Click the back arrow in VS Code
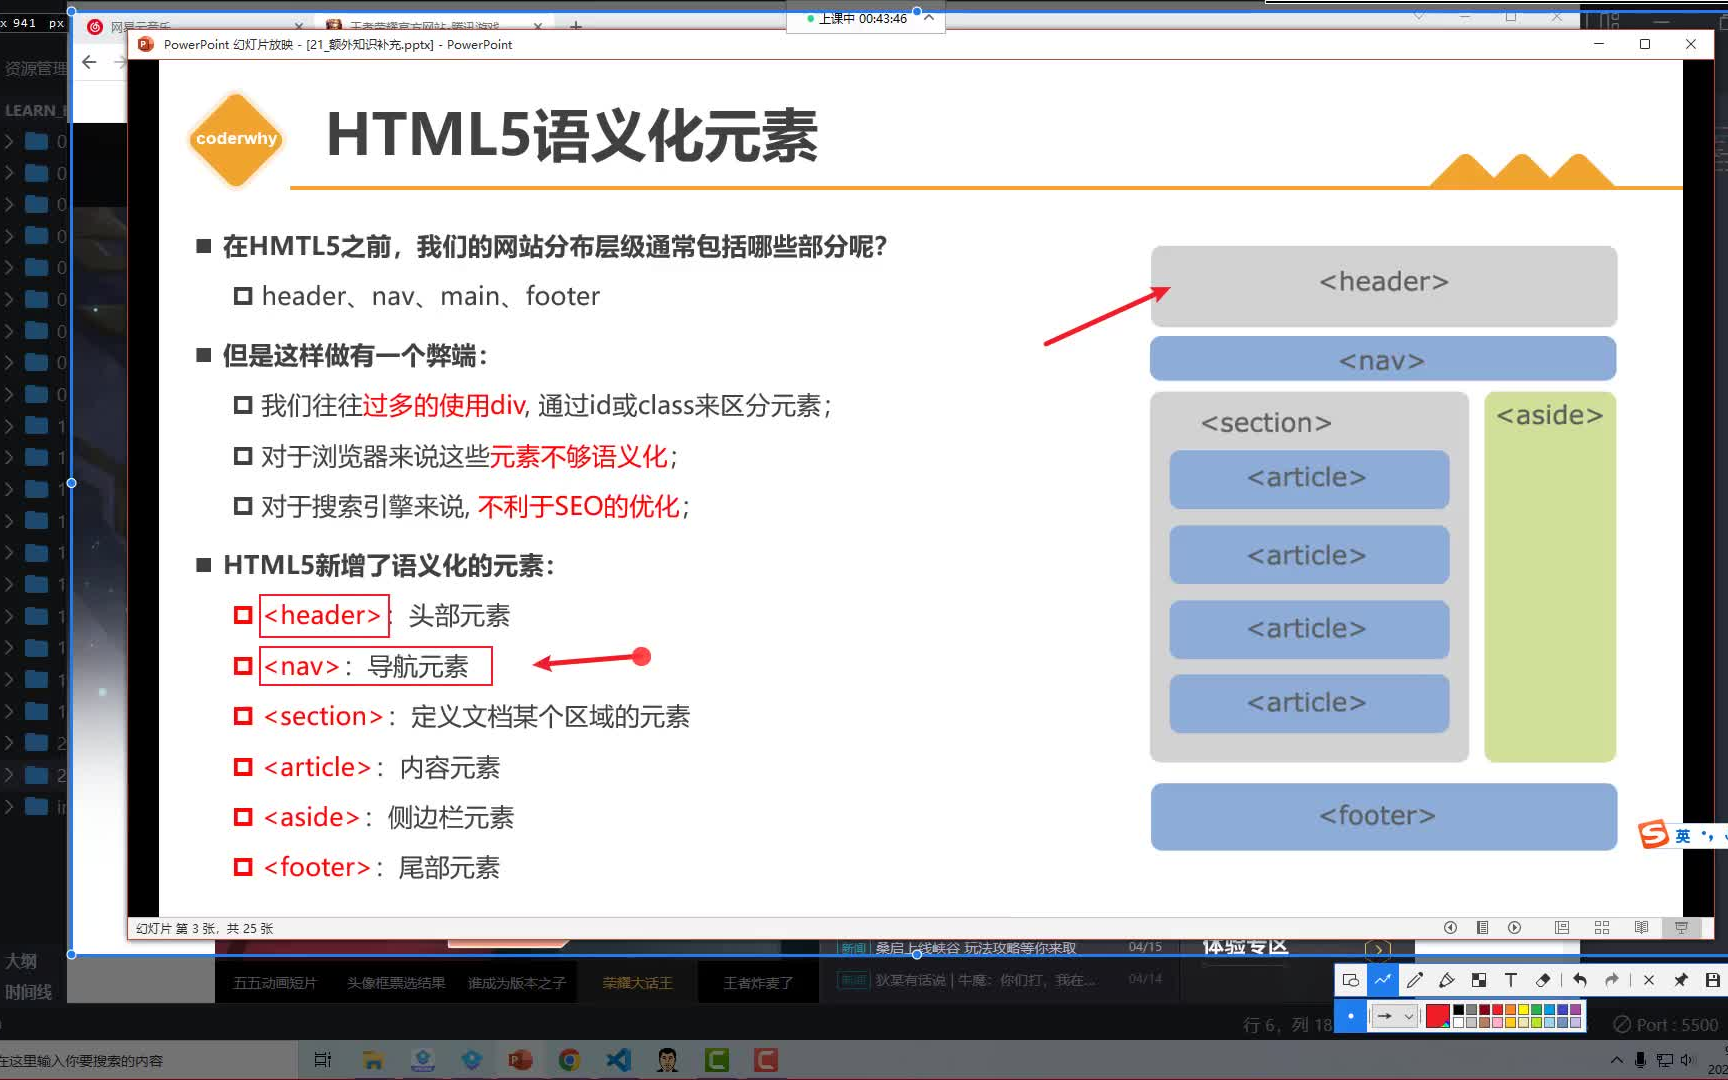This screenshot has height=1080, width=1728. pos(89,62)
